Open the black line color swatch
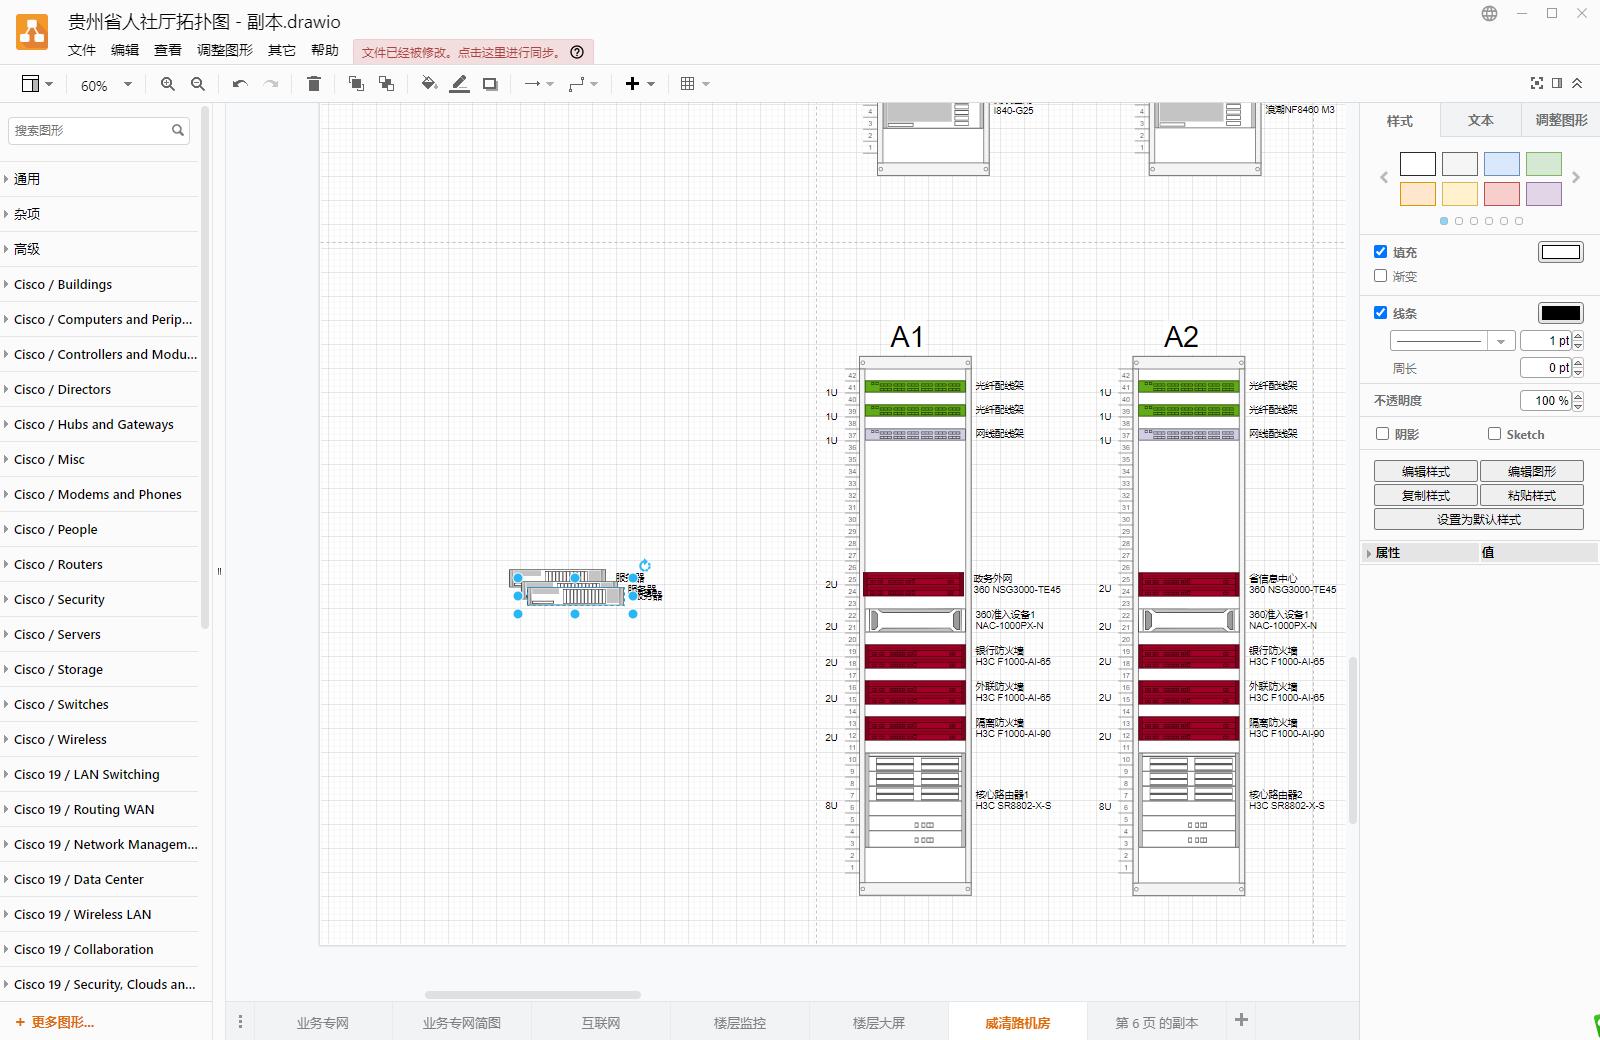The height and width of the screenshot is (1040, 1600). [x=1560, y=313]
